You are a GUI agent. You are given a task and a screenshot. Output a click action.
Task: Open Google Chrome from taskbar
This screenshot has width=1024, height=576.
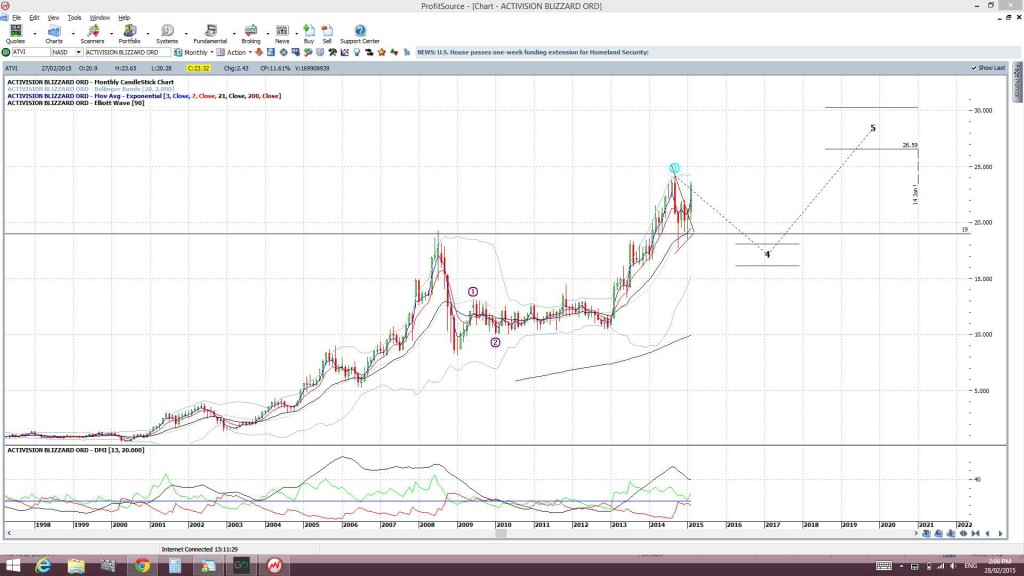tap(142, 566)
